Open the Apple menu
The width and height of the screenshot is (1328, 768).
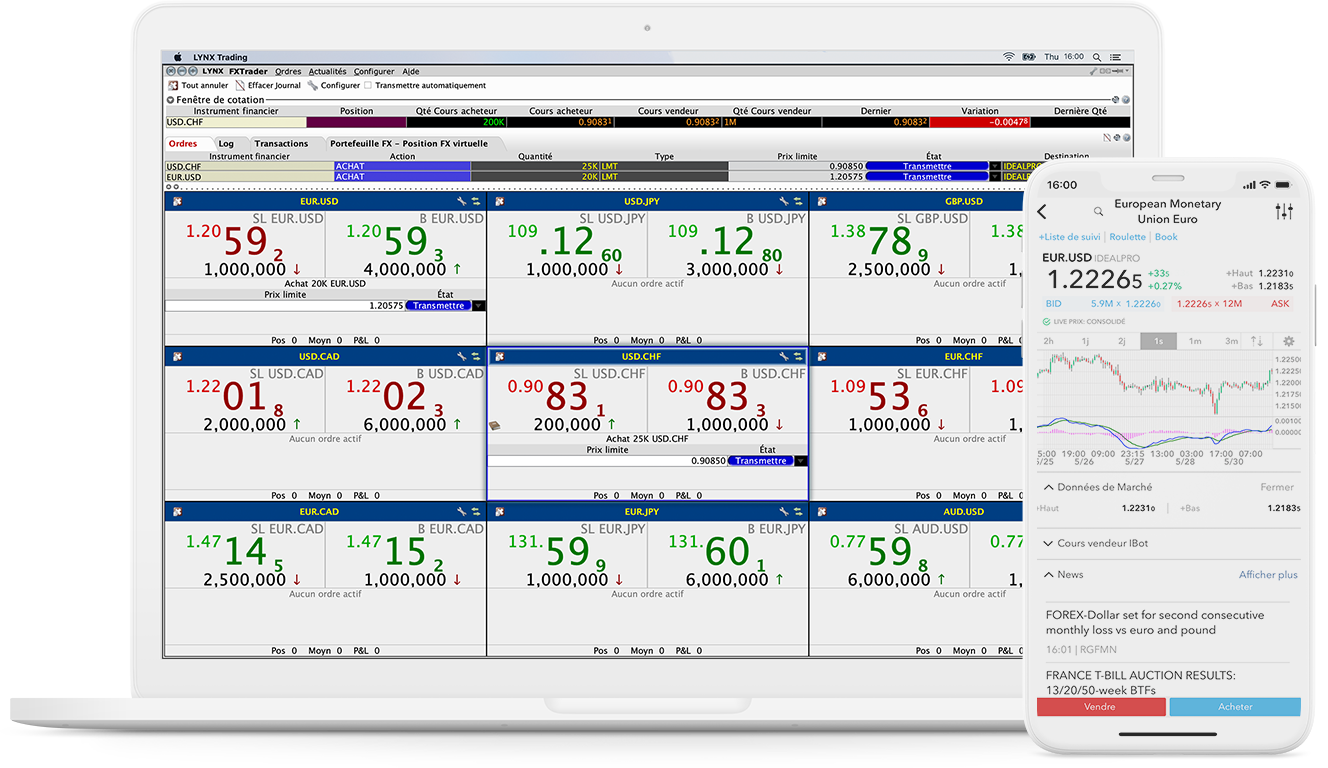pyautogui.click(x=179, y=57)
